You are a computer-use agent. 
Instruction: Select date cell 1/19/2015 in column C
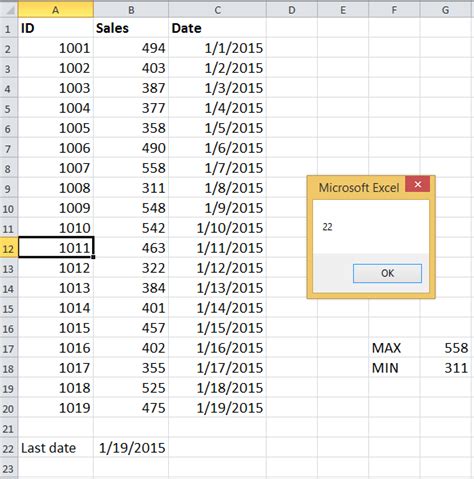(218, 408)
